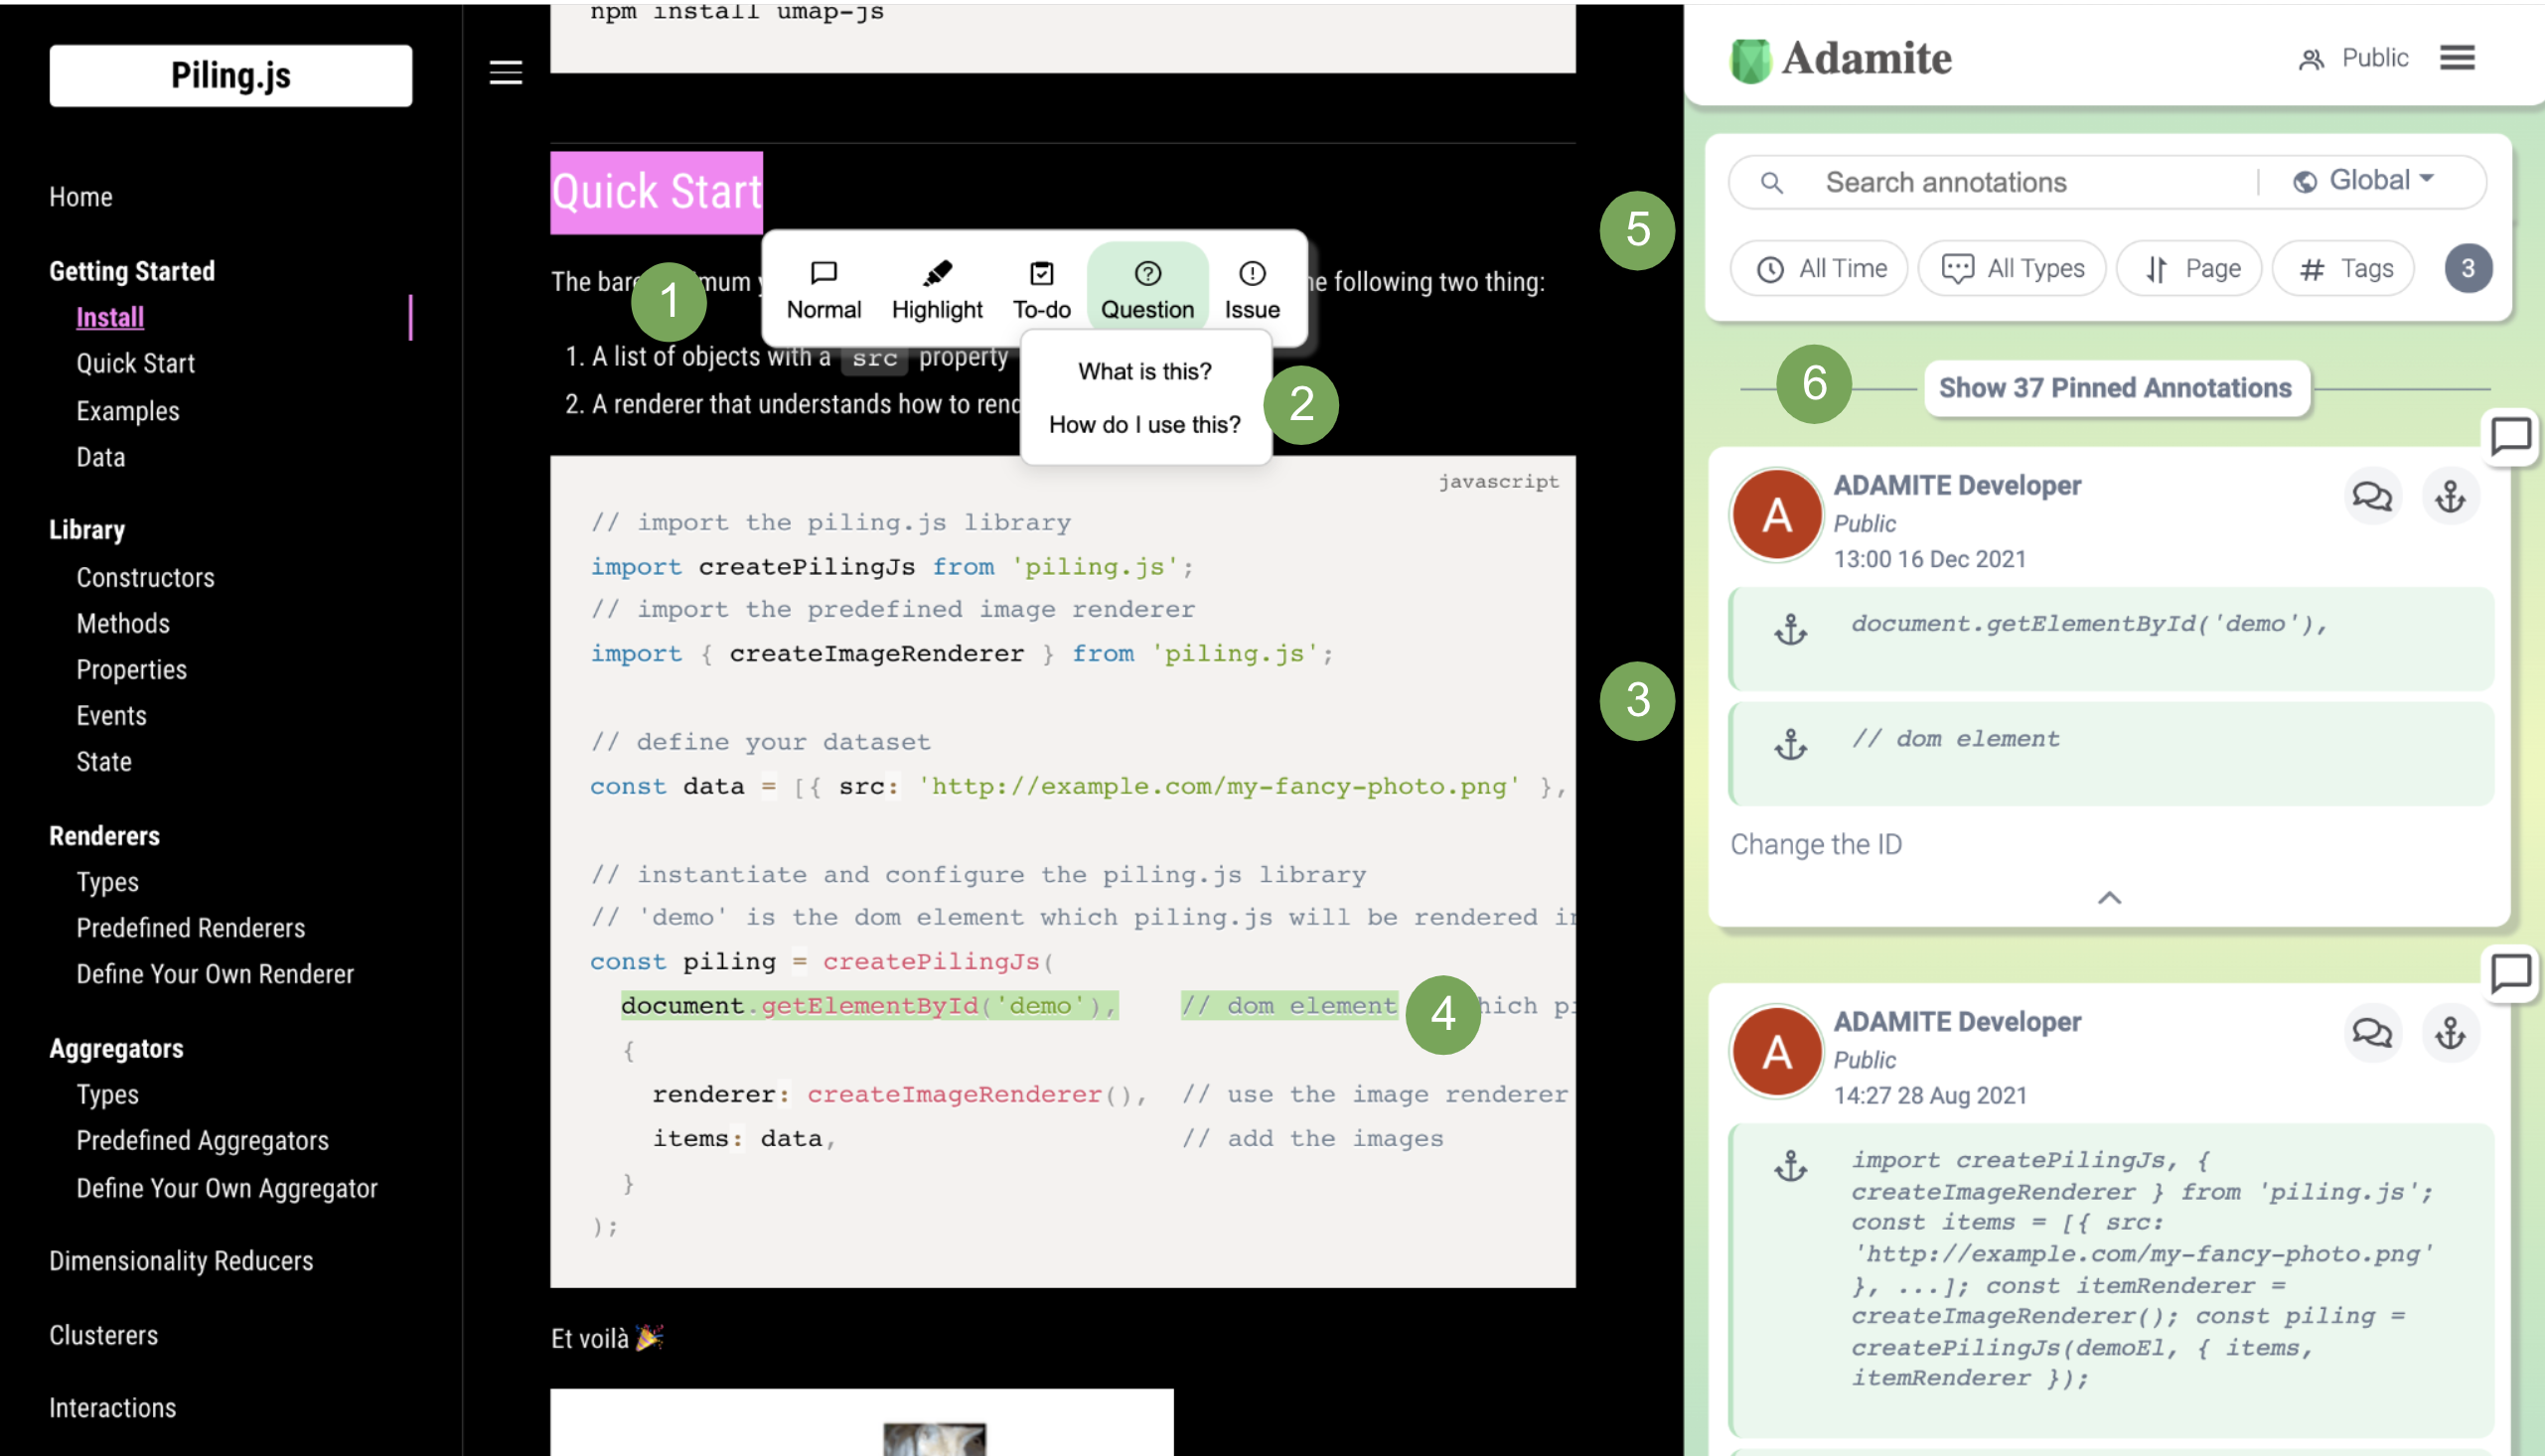Open Methods under Library
This screenshot has width=2545, height=1456.
point(123,623)
